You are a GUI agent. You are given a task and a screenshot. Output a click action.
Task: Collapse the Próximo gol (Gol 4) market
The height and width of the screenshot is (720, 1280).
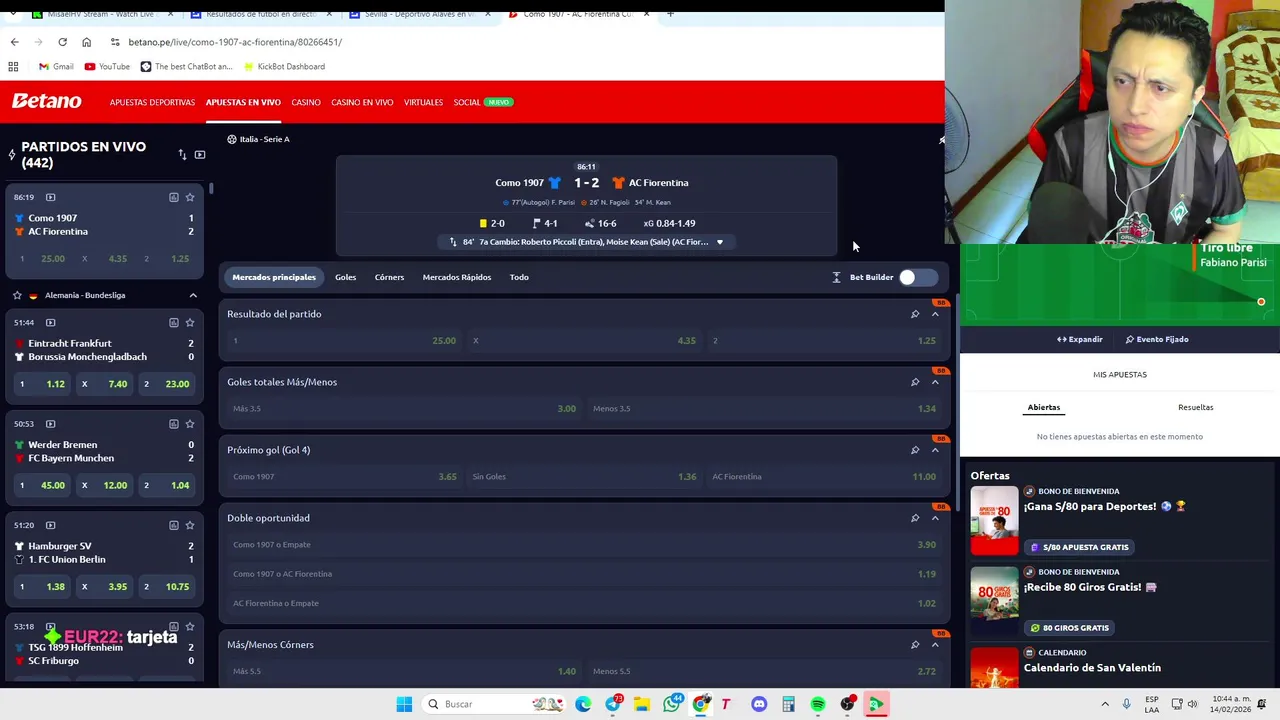(935, 450)
